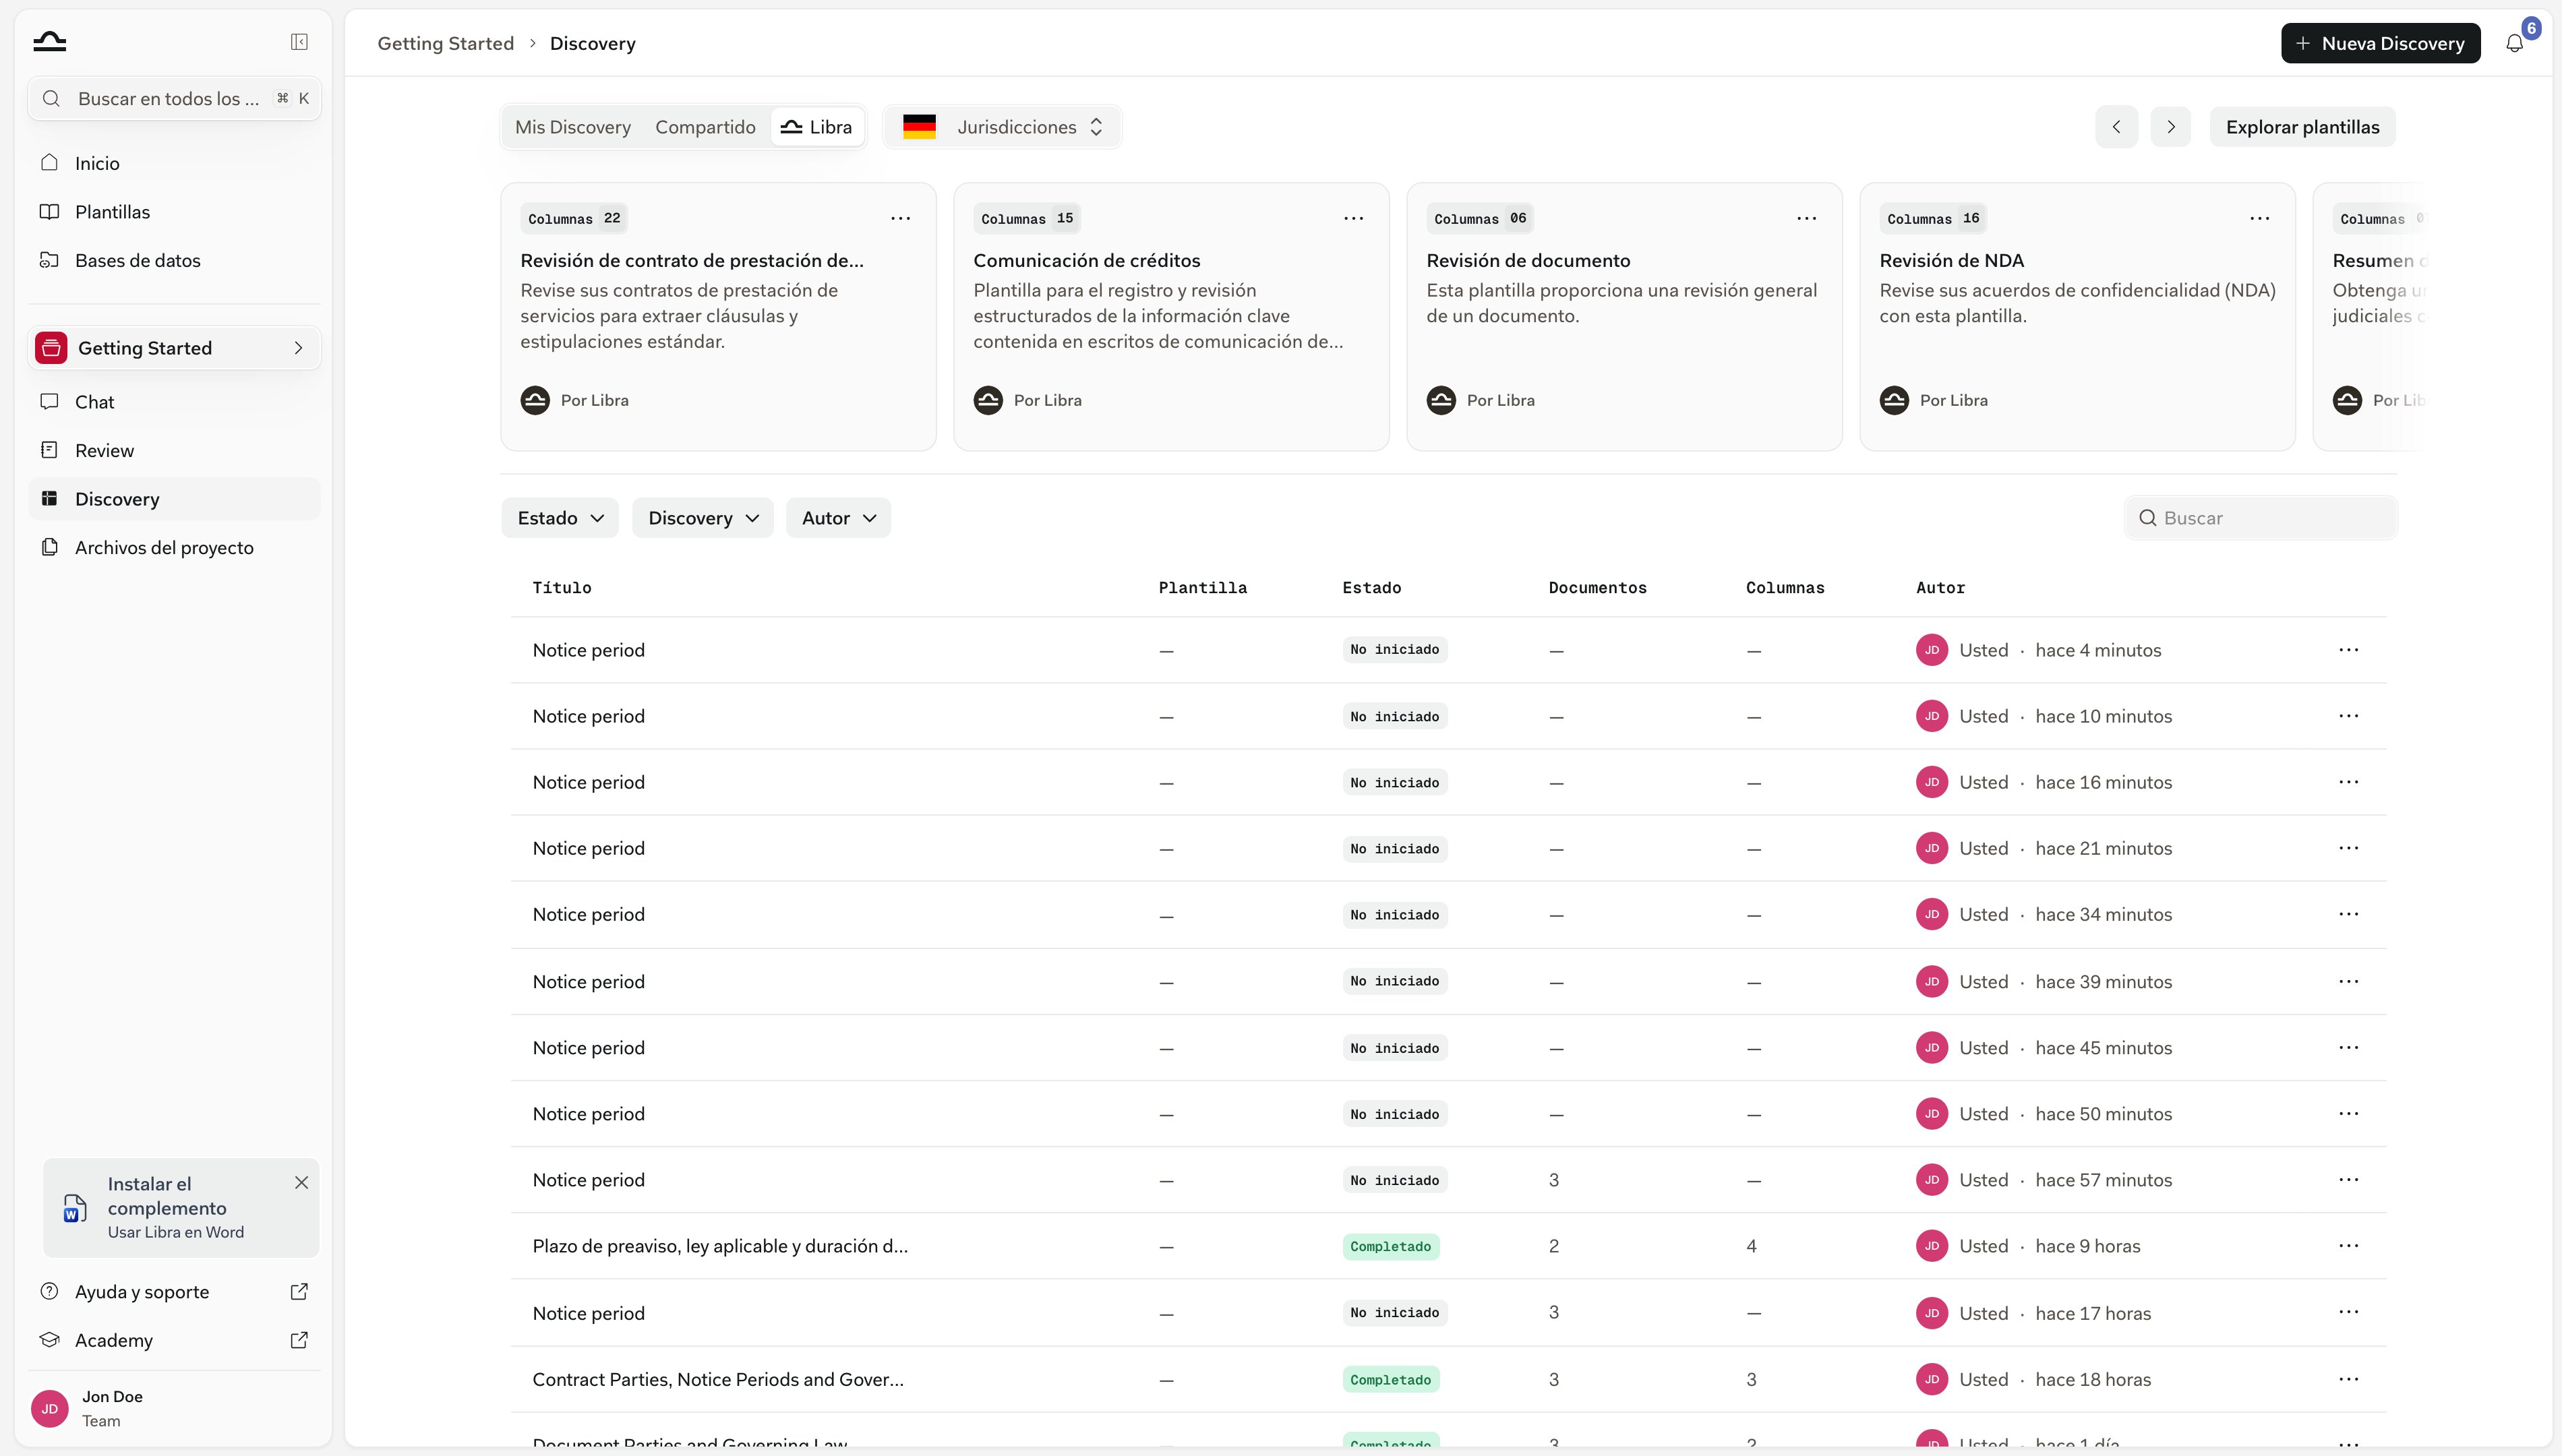Click the Buscar table search field
Viewport: 2562px width, 1456px height.
point(2260,518)
